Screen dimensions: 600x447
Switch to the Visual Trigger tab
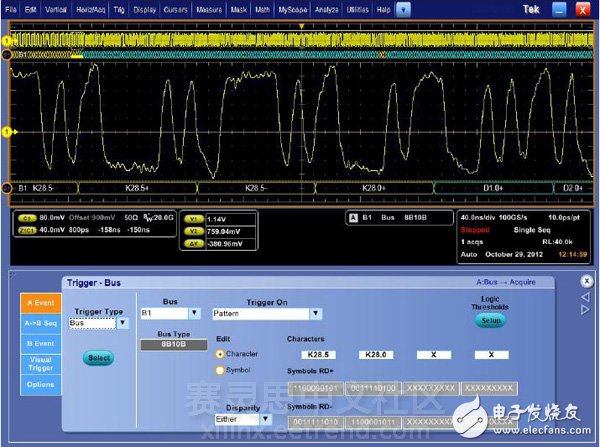pyautogui.click(x=40, y=364)
